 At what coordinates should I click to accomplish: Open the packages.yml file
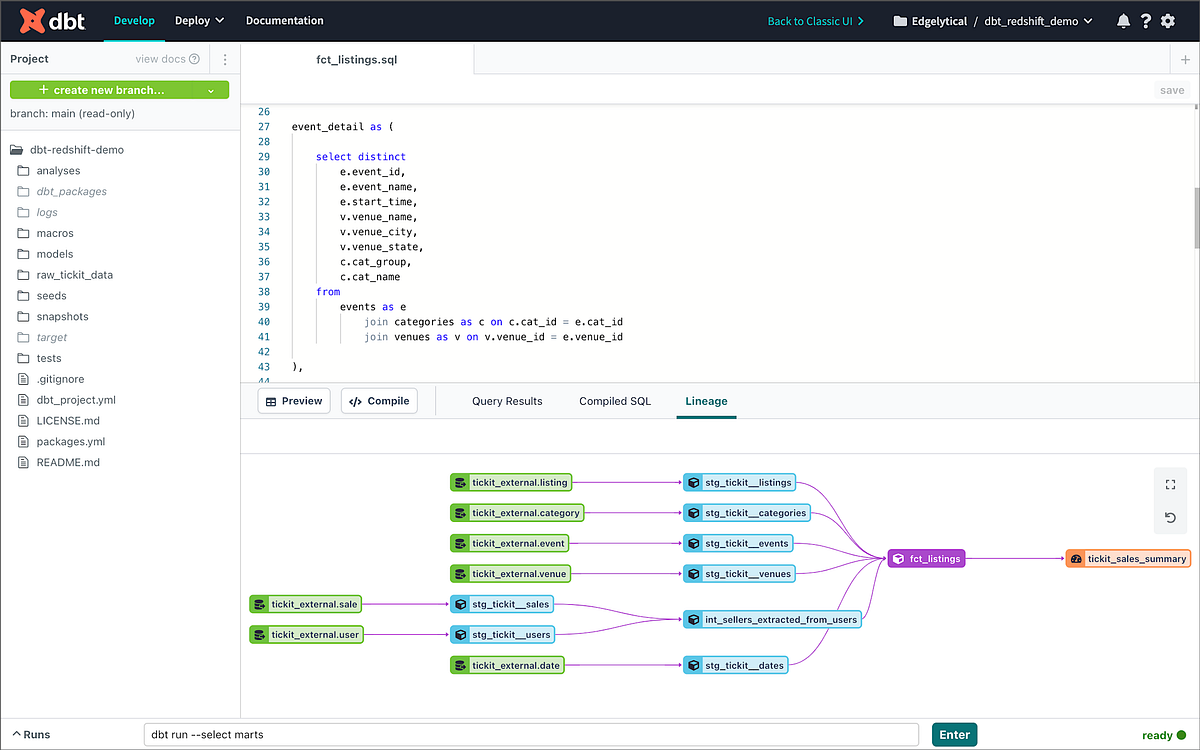coord(60,442)
